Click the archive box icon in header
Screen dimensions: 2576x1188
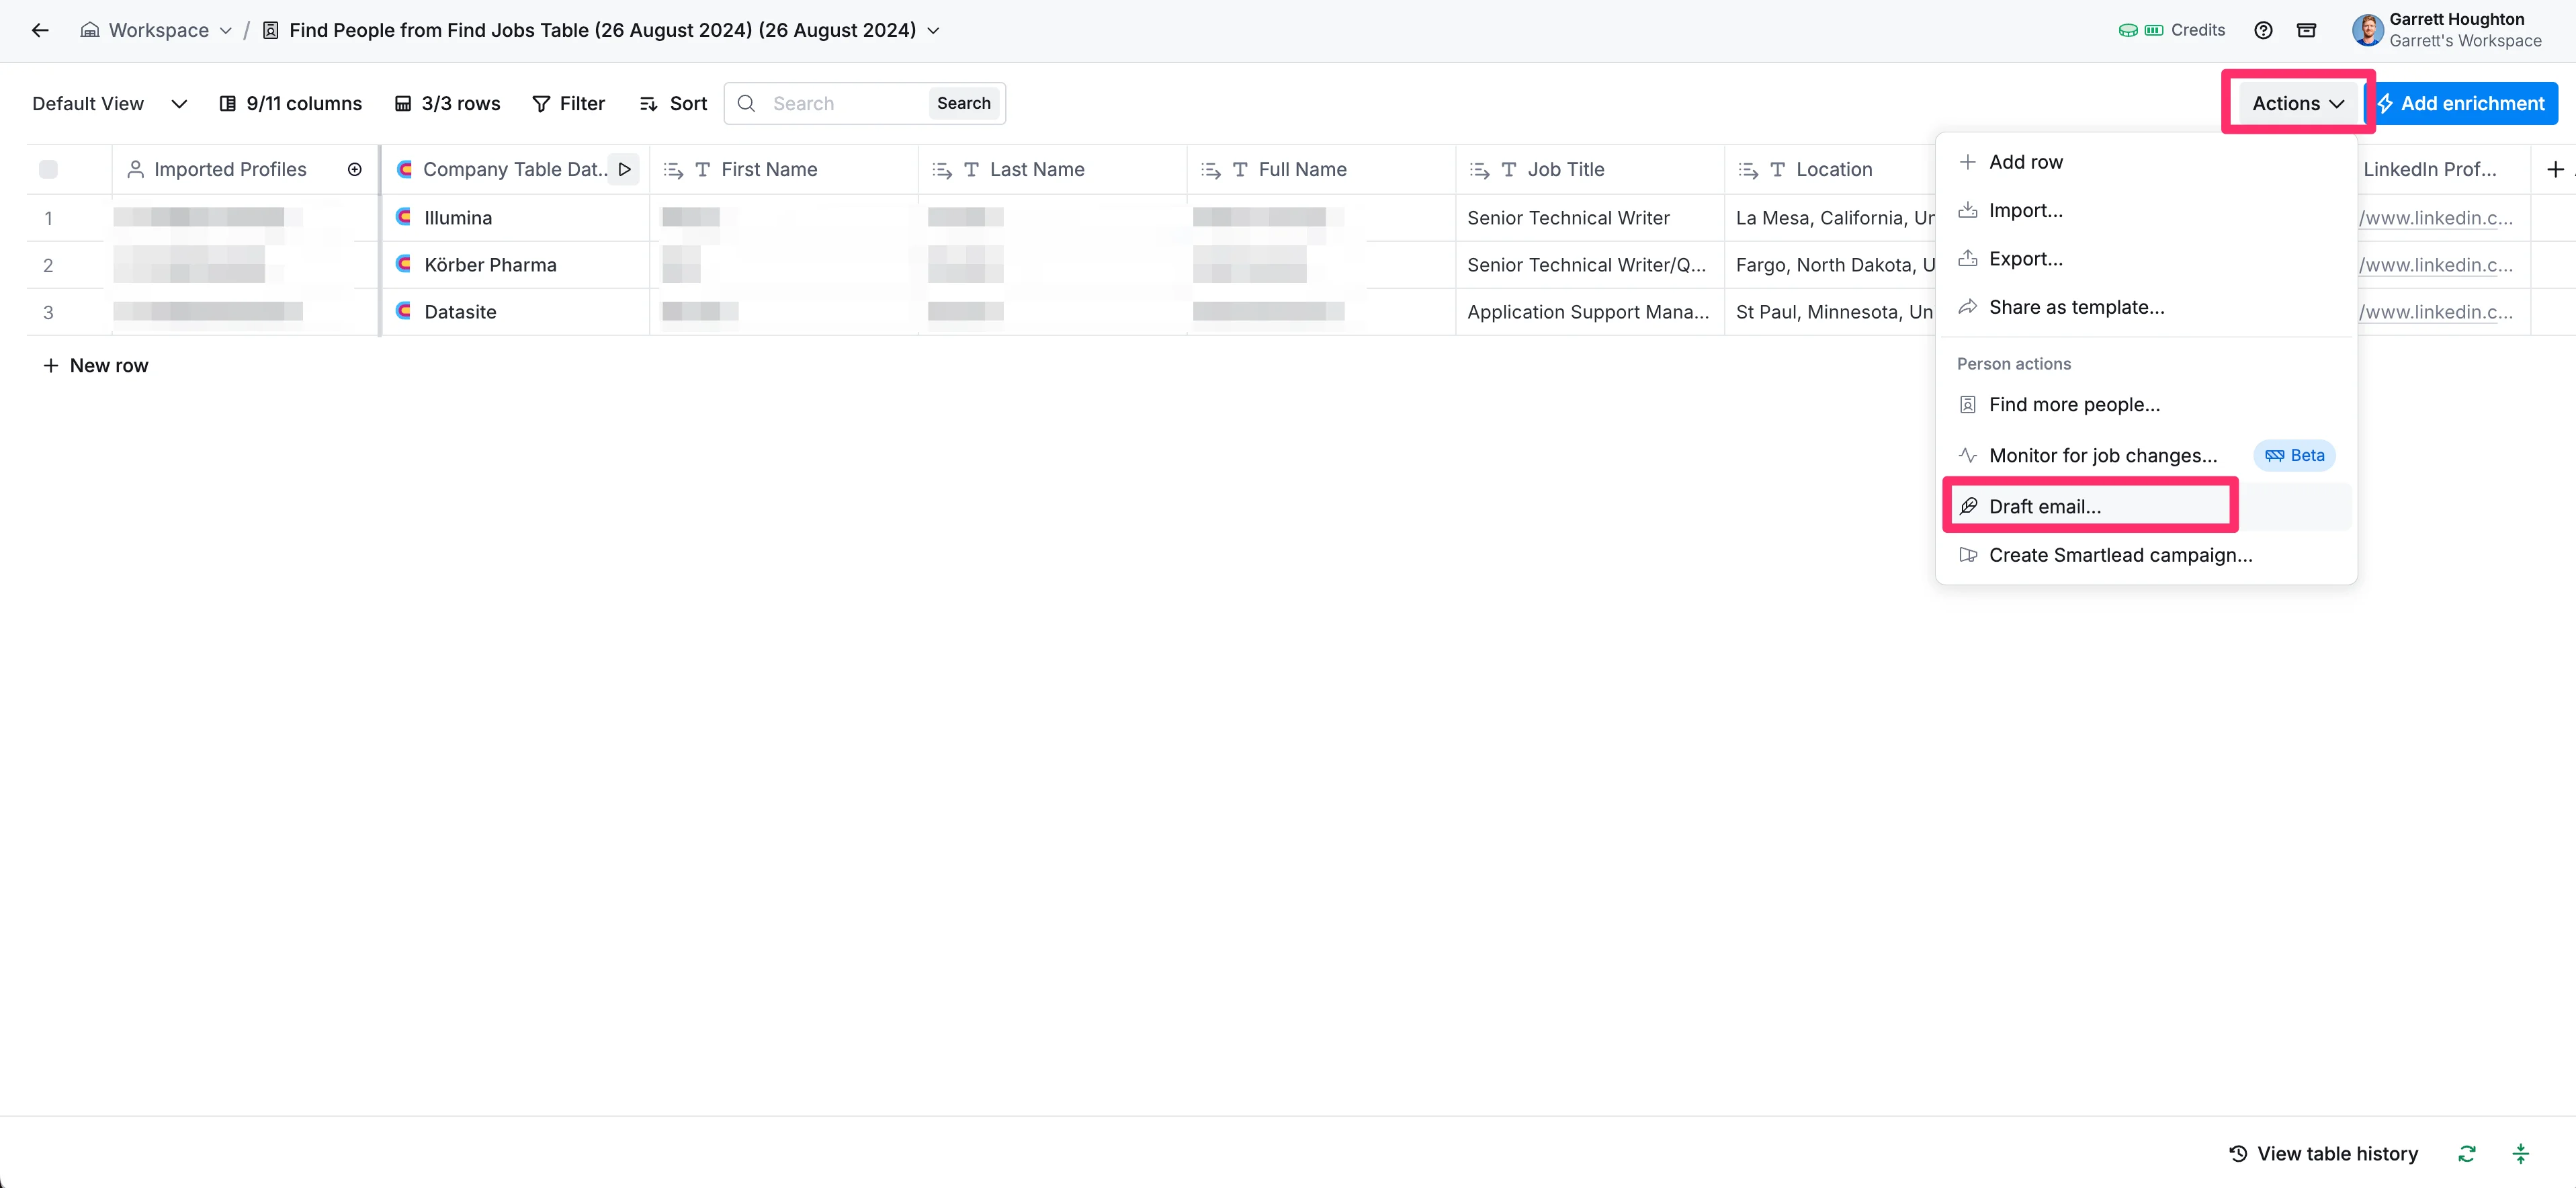[x=2306, y=30]
